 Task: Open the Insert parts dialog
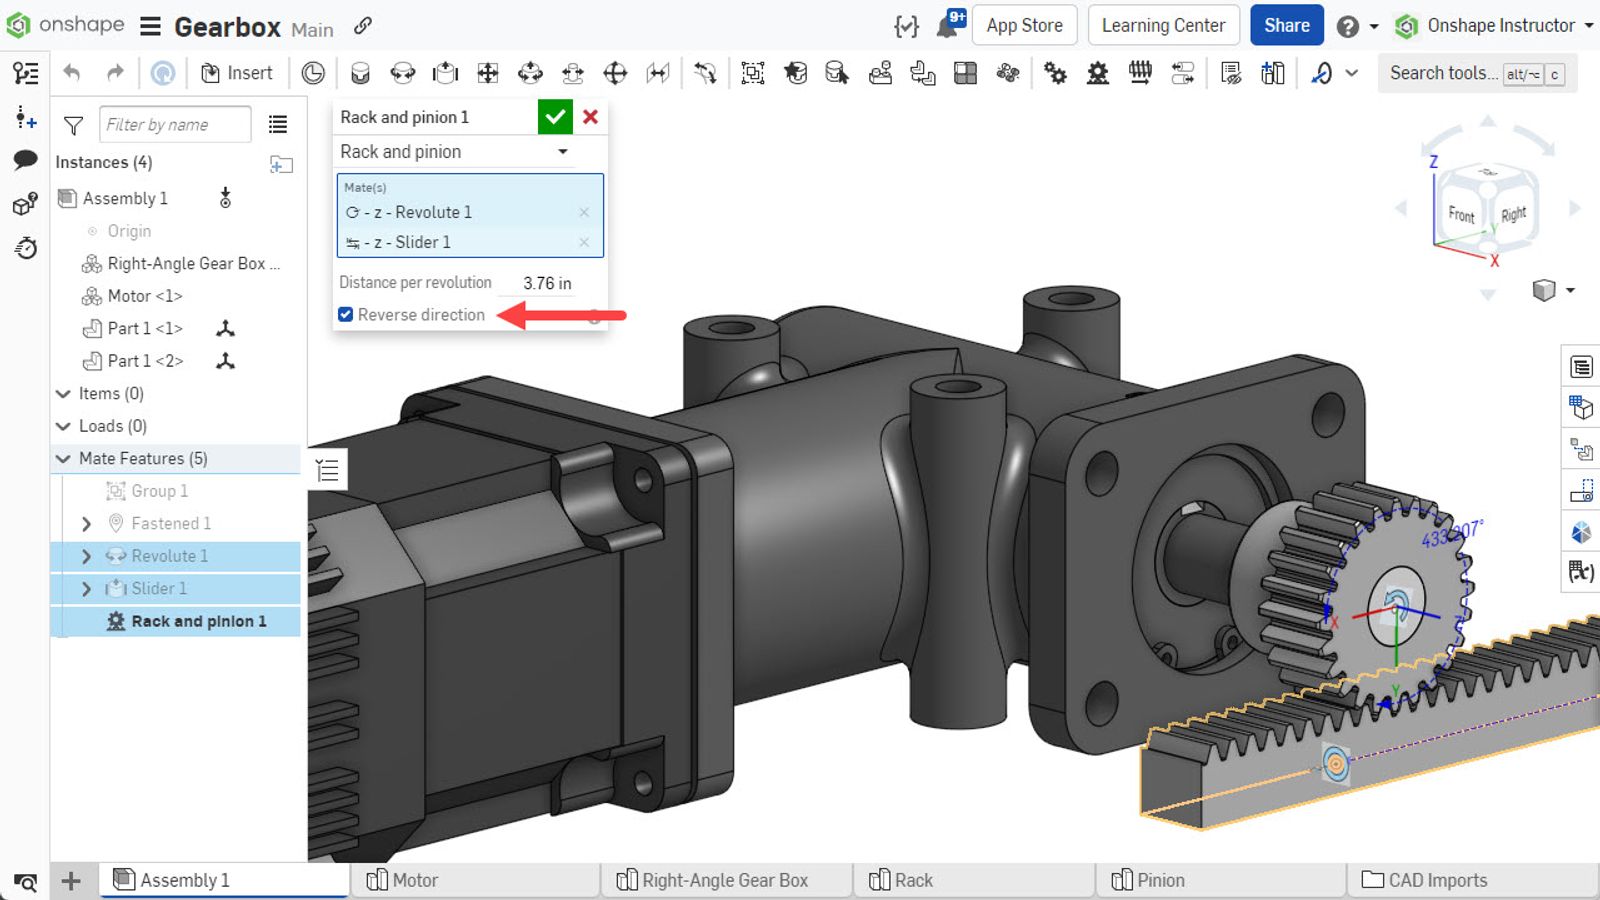[x=238, y=72]
